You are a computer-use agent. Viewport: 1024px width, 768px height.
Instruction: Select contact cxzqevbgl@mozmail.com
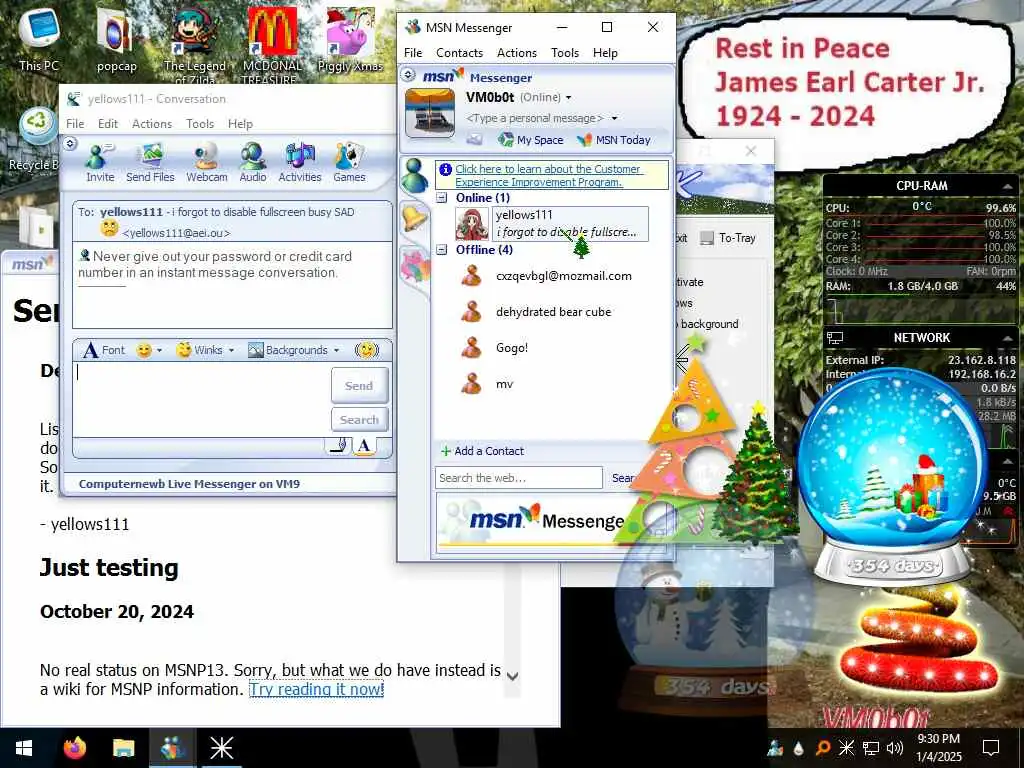(564, 276)
